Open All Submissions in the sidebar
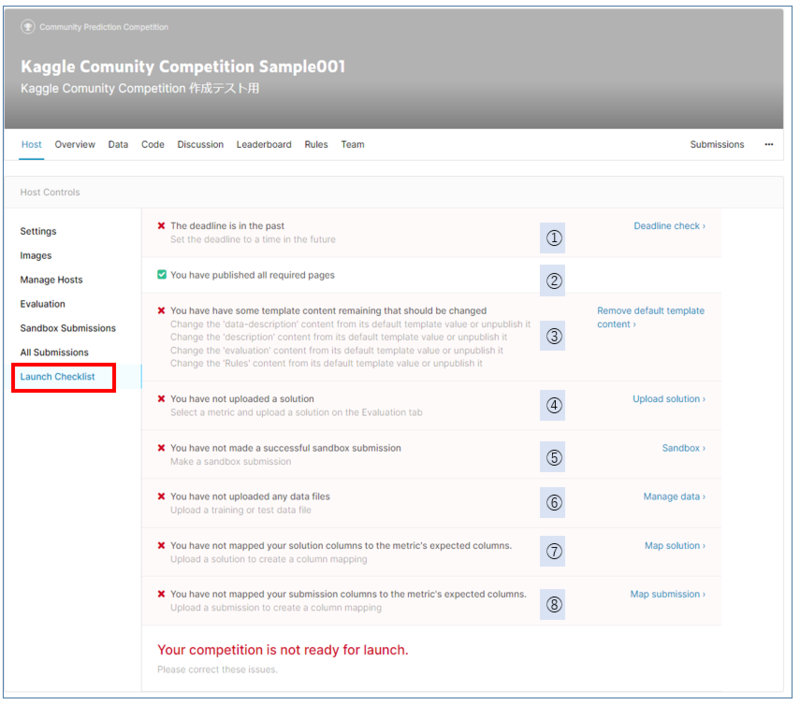Screen dimensions: 800x705 [x=54, y=352]
